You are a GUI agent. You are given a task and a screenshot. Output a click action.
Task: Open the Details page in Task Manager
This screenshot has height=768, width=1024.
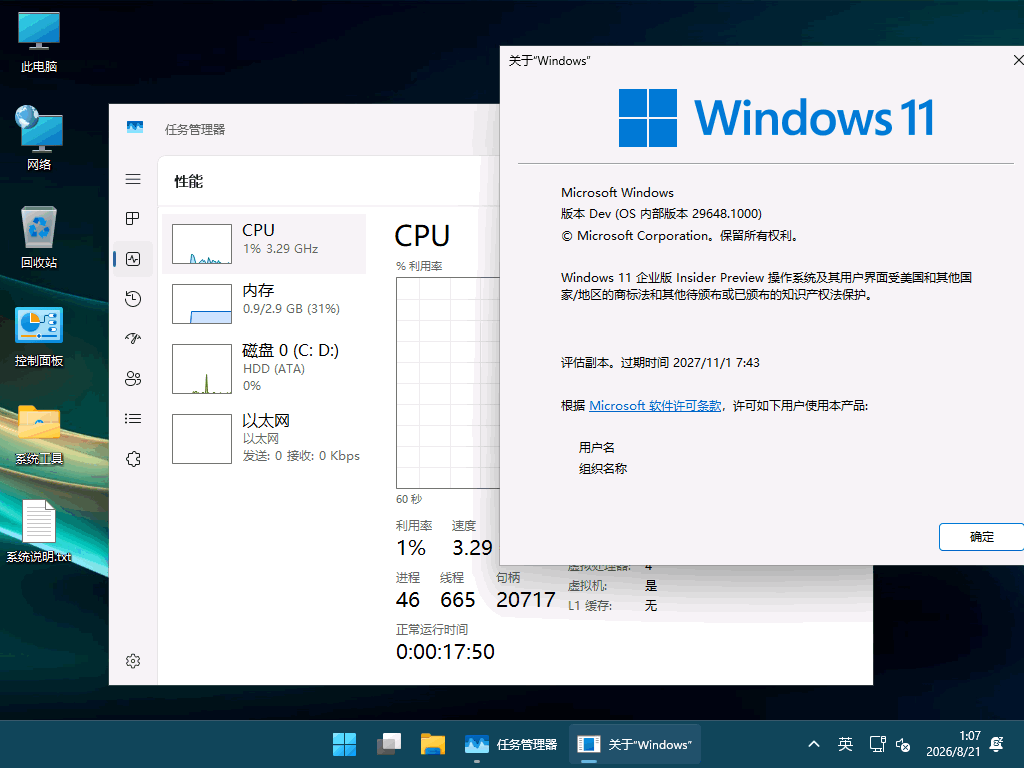(133, 419)
